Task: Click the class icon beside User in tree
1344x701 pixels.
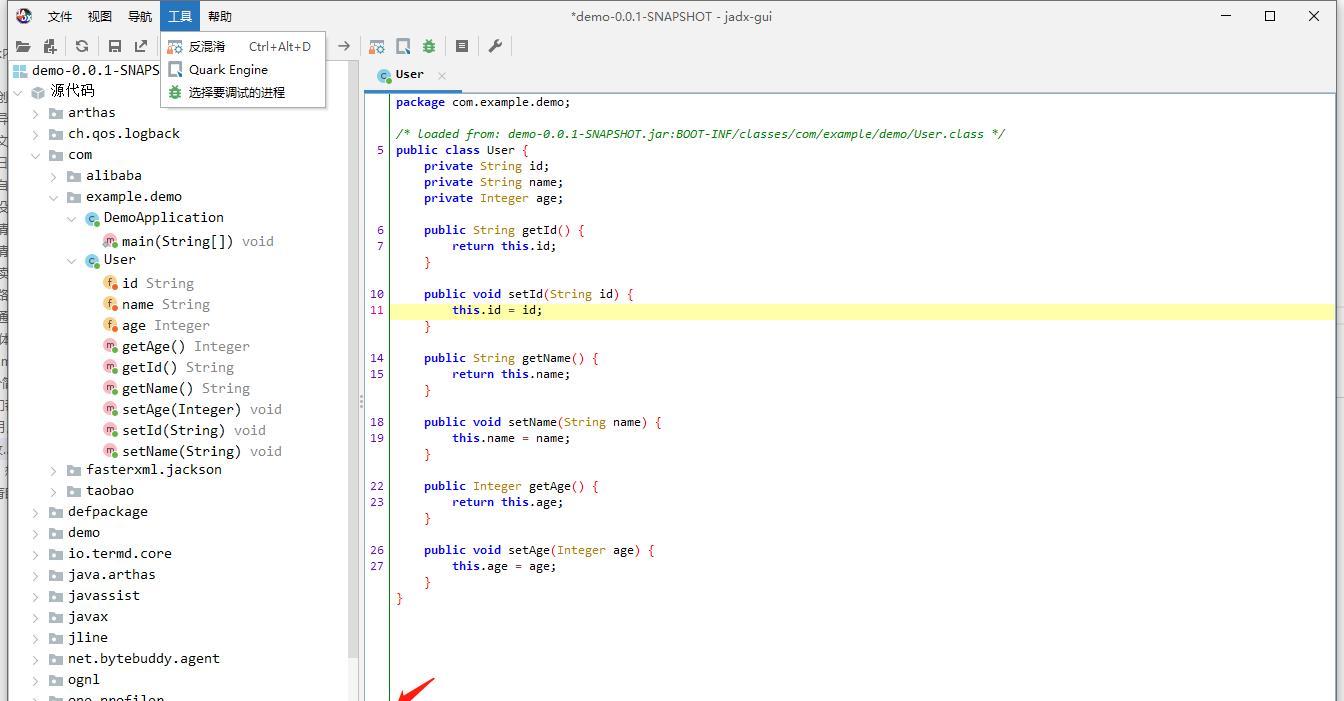Action: coord(92,260)
